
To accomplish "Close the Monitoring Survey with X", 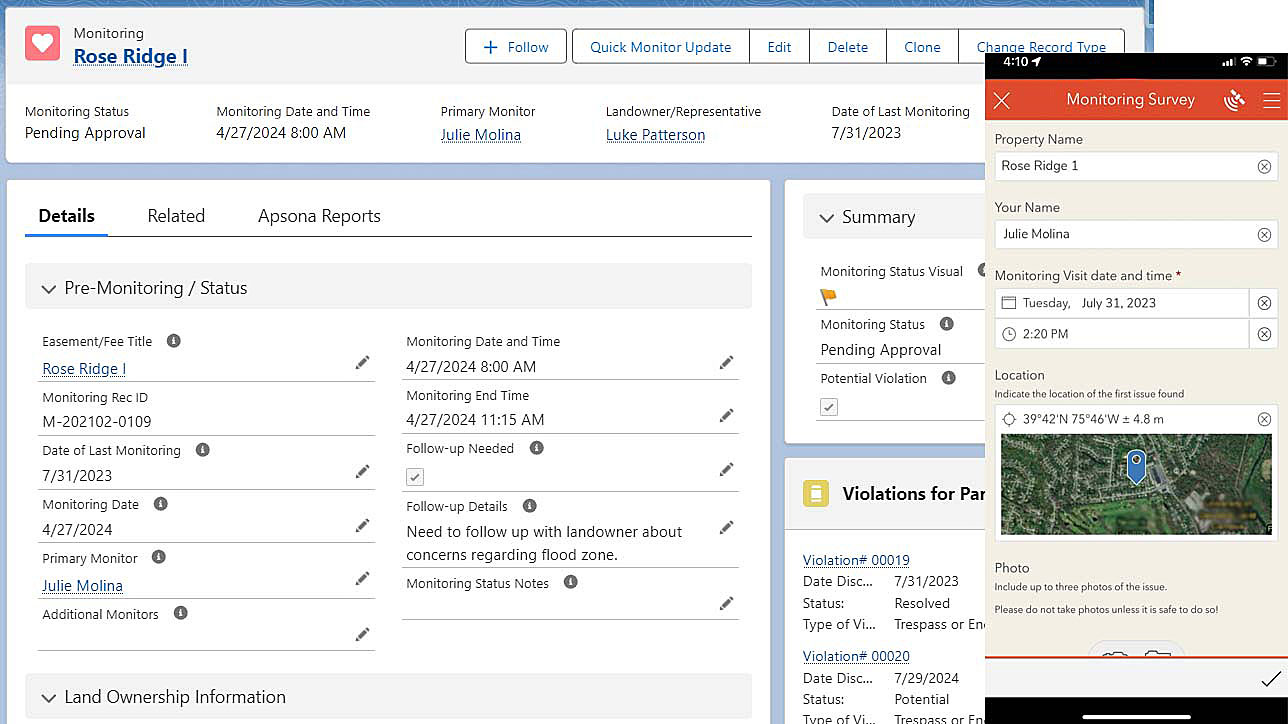I will point(1002,100).
